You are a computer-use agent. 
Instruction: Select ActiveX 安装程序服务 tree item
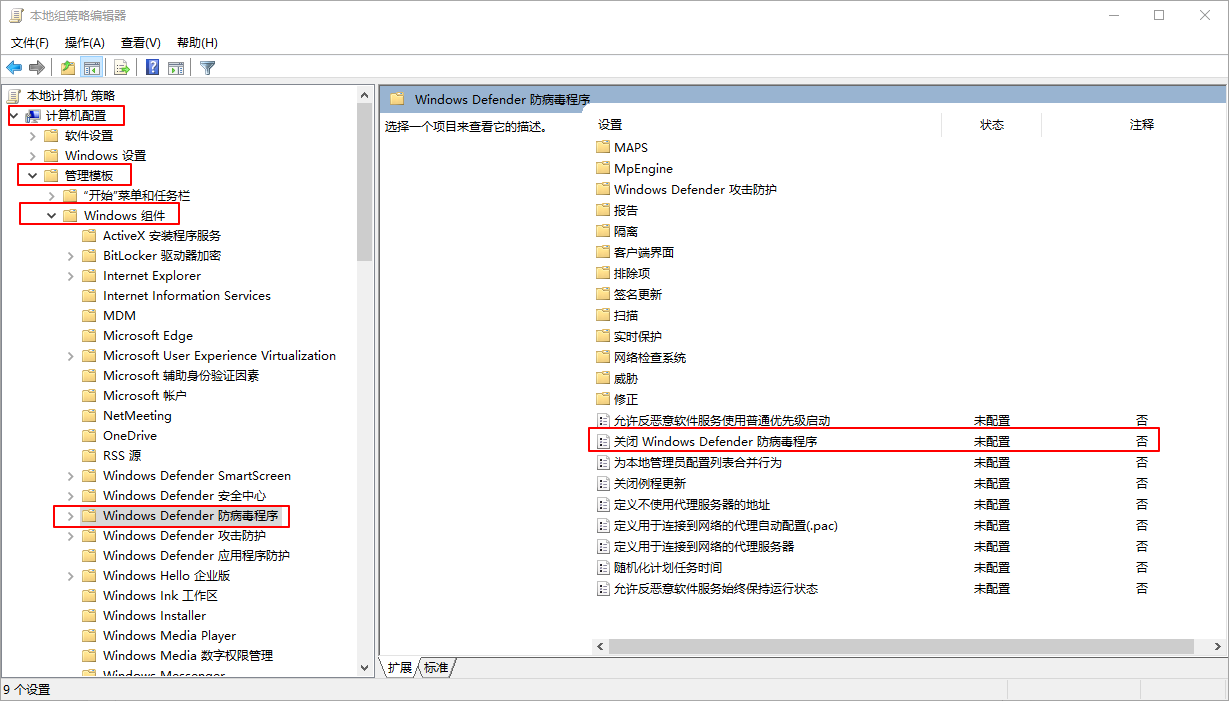tap(162, 235)
